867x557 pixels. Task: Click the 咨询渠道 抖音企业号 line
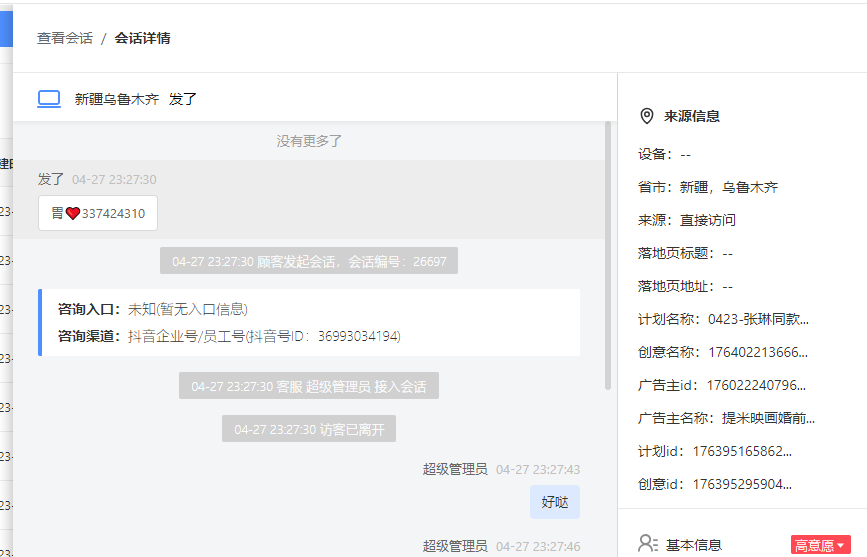pyautogui.click(x=229, y=336)
